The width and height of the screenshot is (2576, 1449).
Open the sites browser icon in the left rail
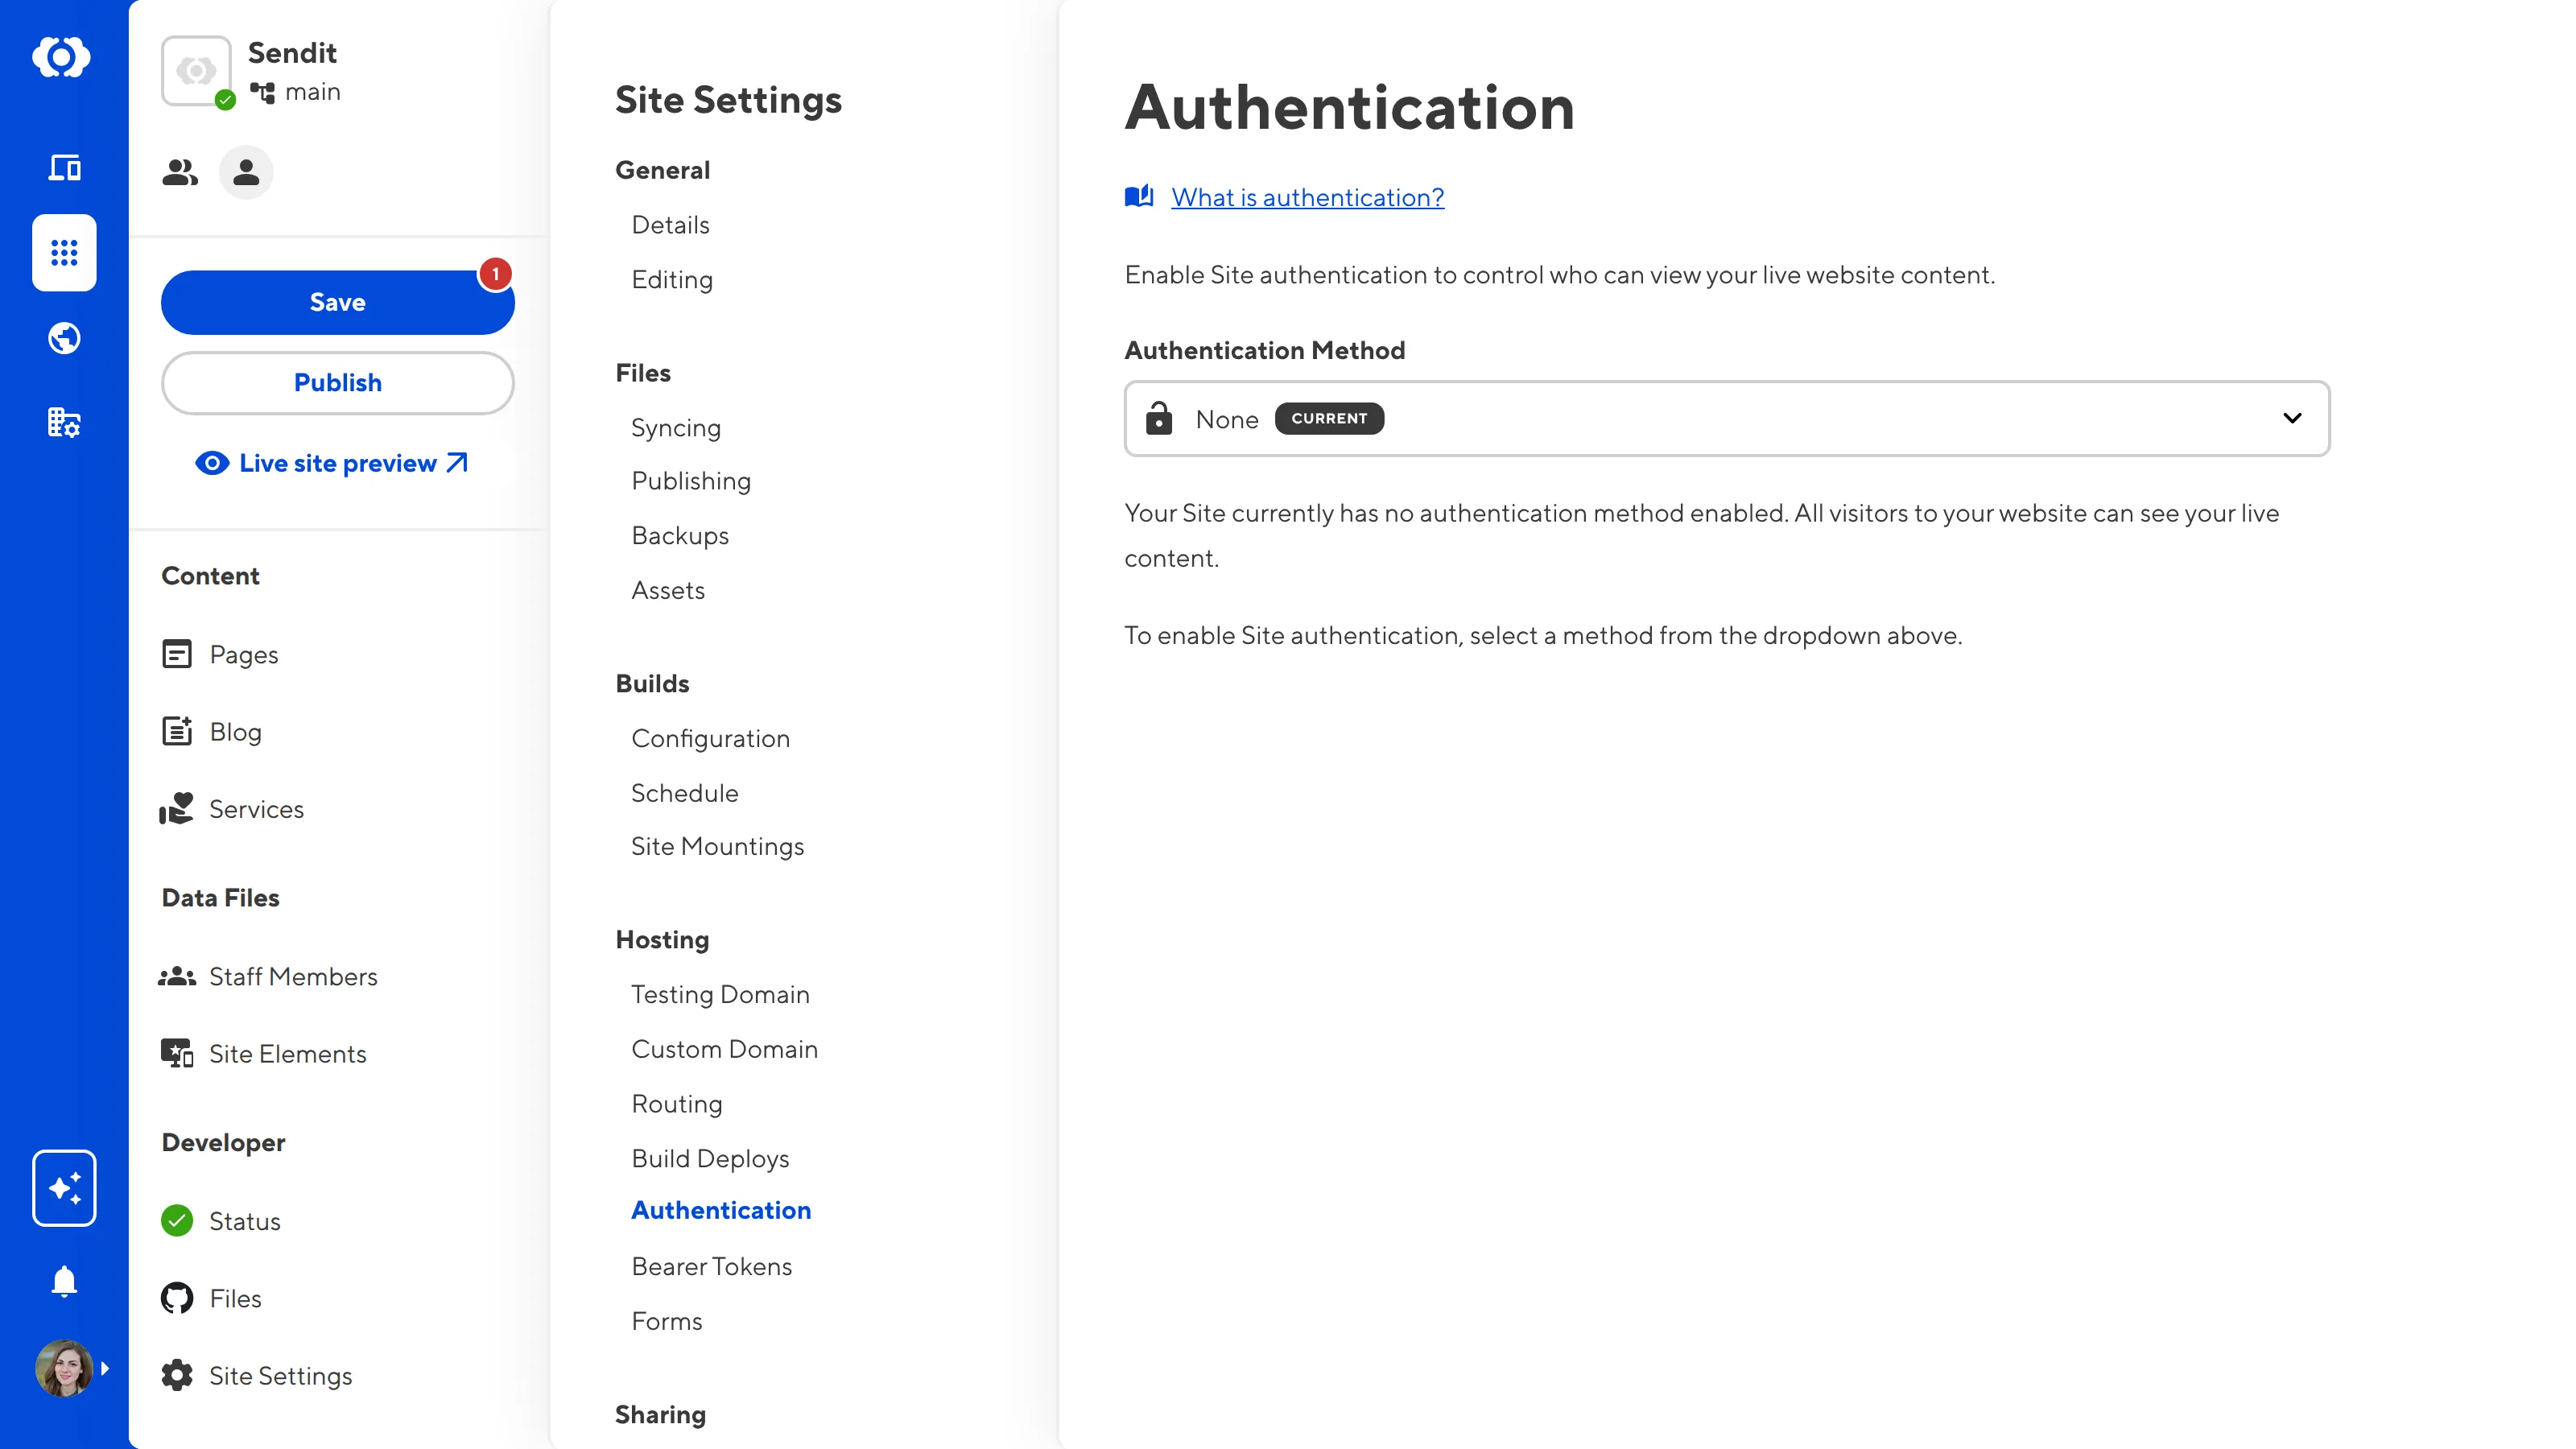pyautogui.click(x=64, y=168)
